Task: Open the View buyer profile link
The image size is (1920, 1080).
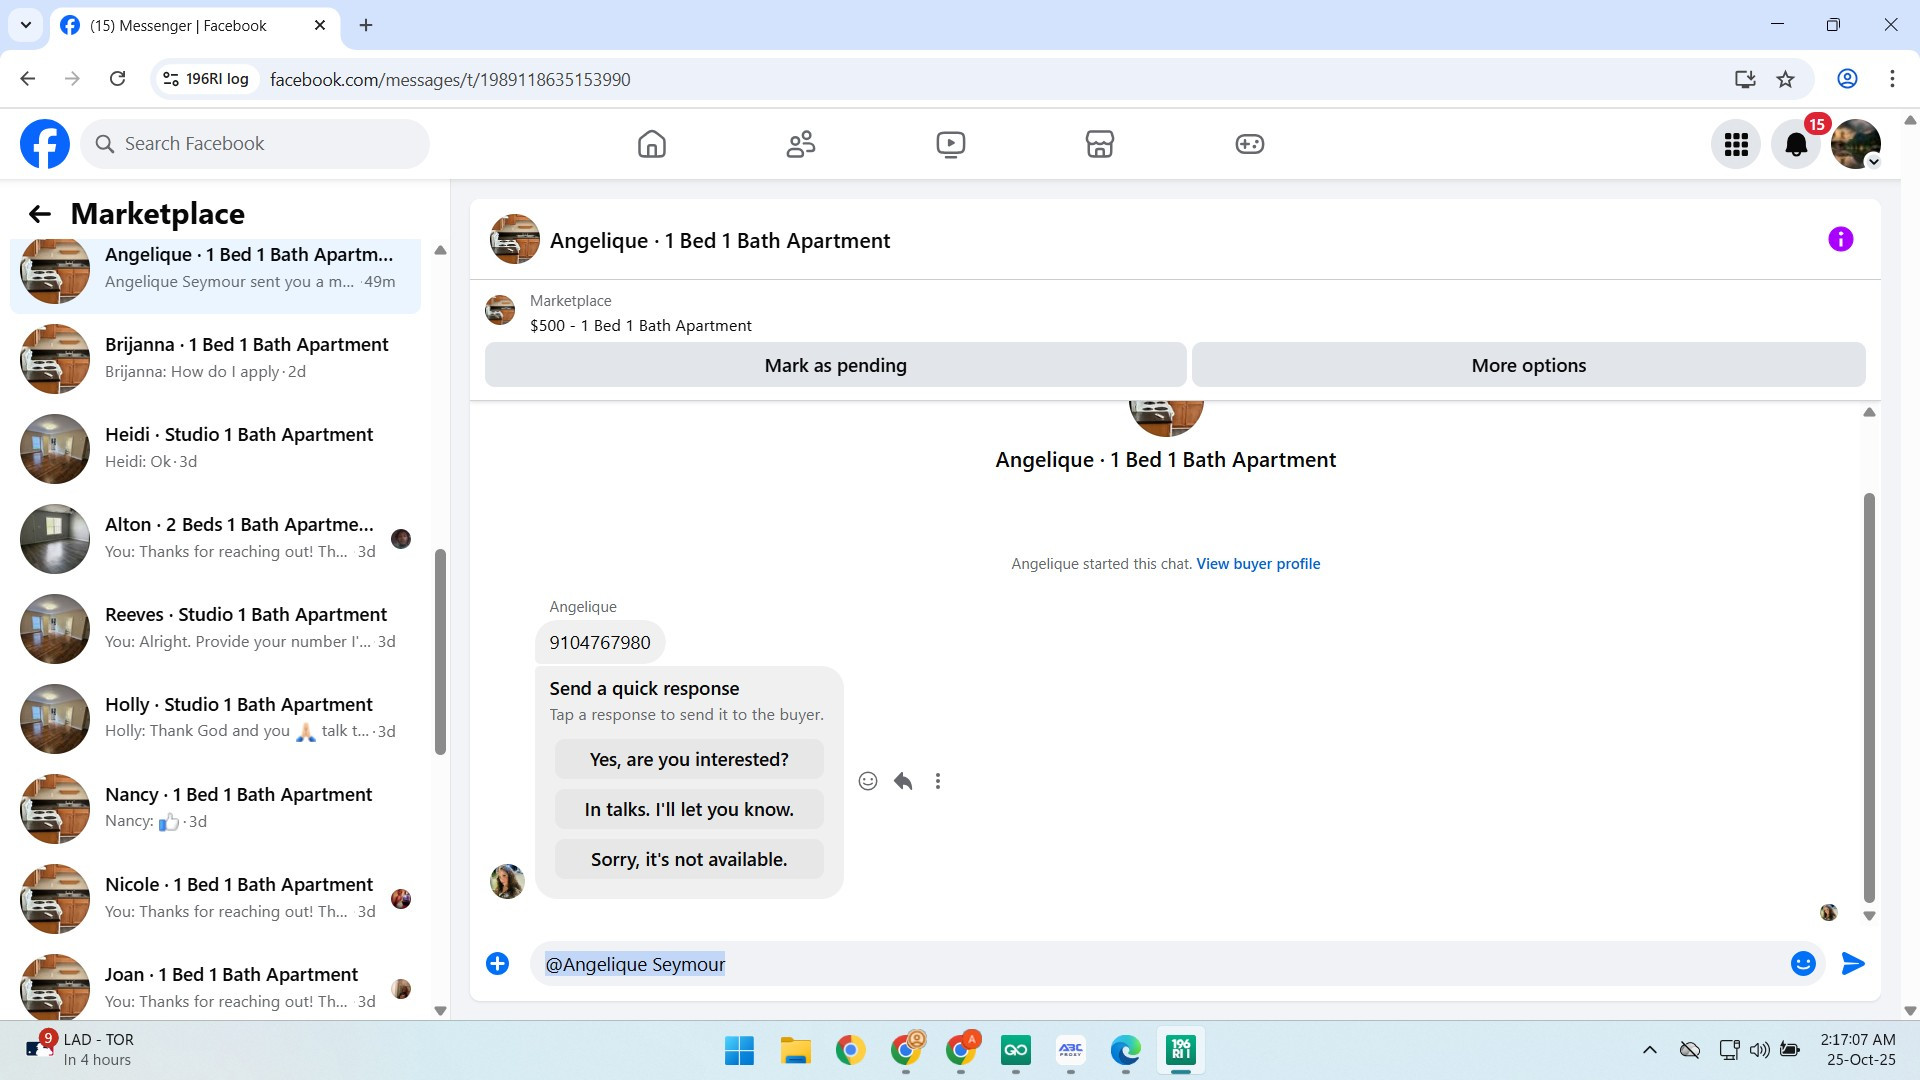Action: (x=1258, y=564)
